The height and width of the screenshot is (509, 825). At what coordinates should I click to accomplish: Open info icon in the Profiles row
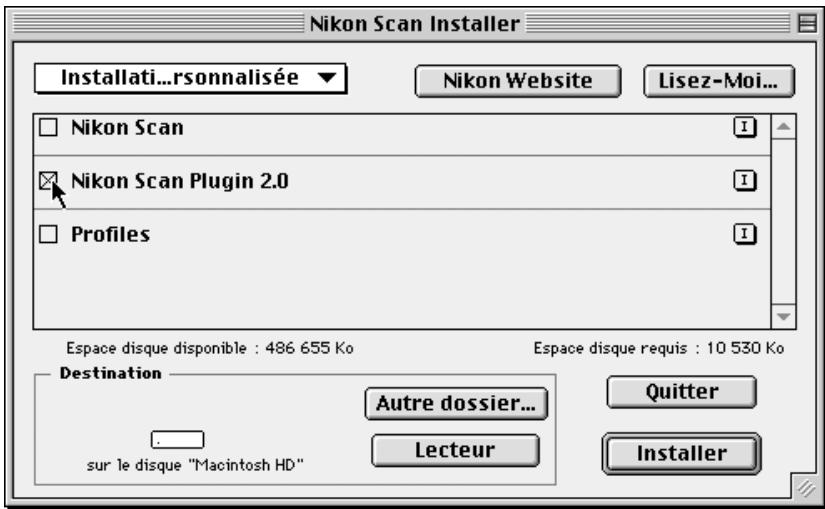click(744, 234)
